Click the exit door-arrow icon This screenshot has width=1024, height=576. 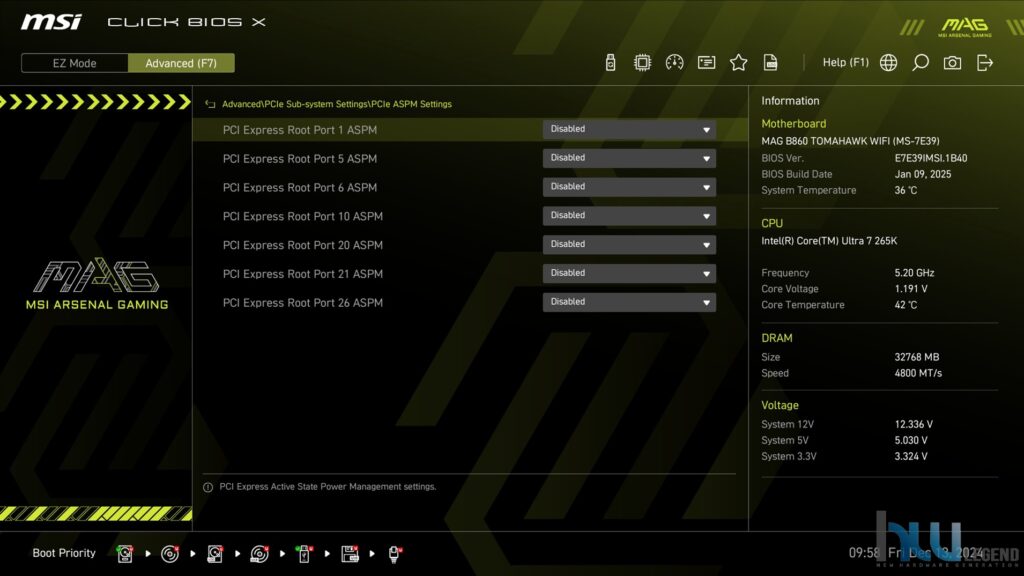point(984,63)
